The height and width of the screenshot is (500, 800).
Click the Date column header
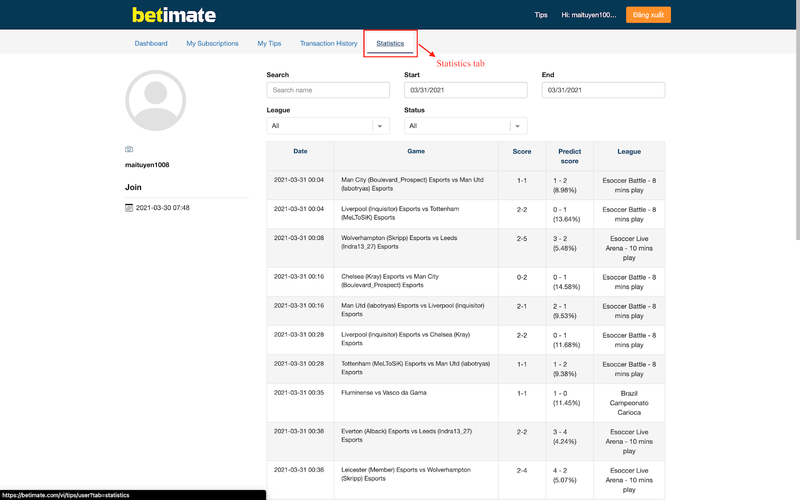pyautogui.click(x=300, y=151)
